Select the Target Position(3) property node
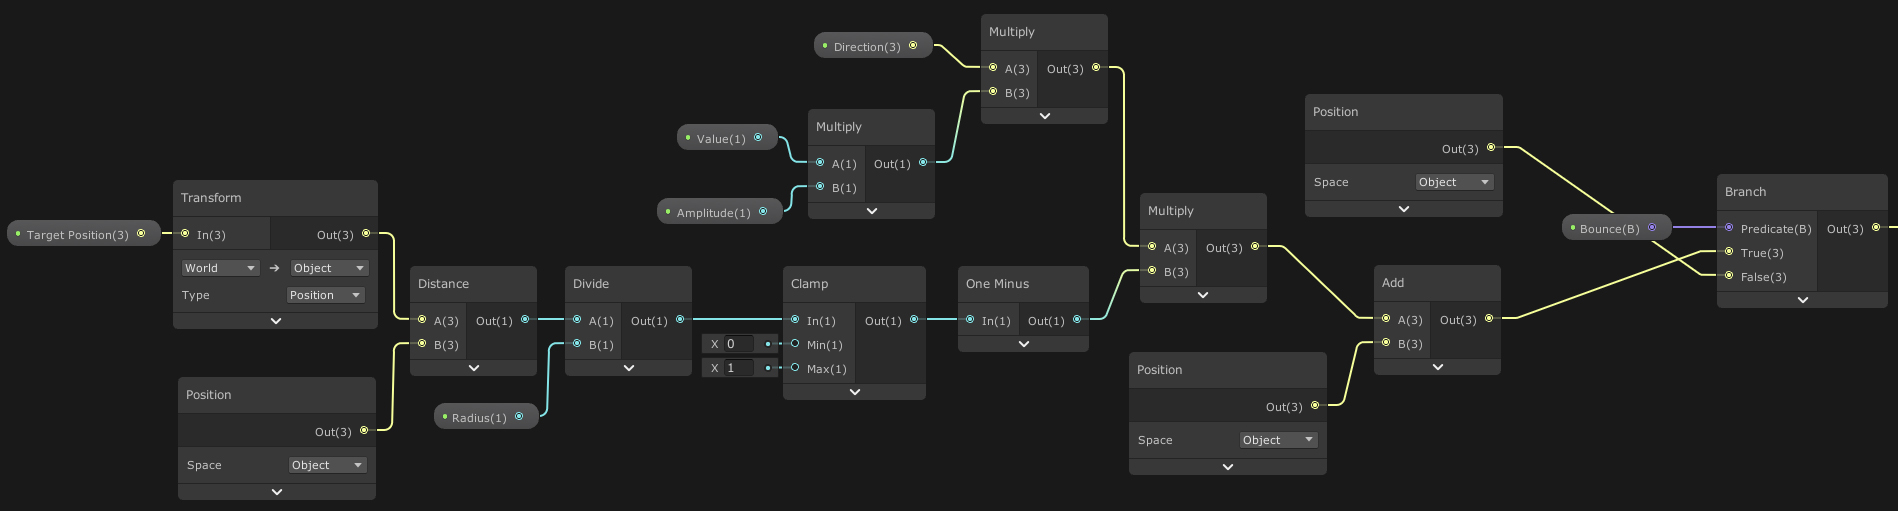Image resolution: width=1898 pixels, height=511 pixels. (83, 234)
